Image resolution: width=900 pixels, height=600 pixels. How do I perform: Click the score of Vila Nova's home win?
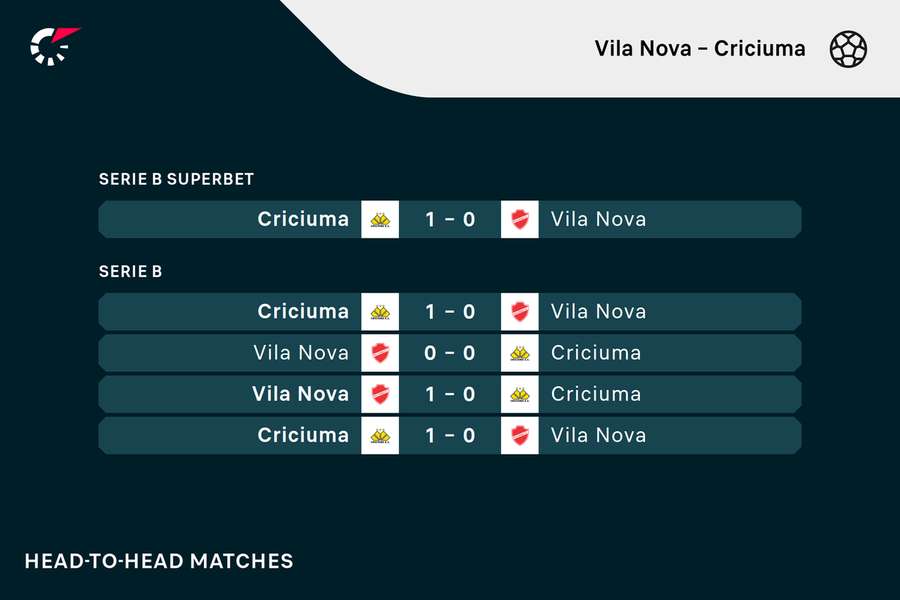click(450, 394)
